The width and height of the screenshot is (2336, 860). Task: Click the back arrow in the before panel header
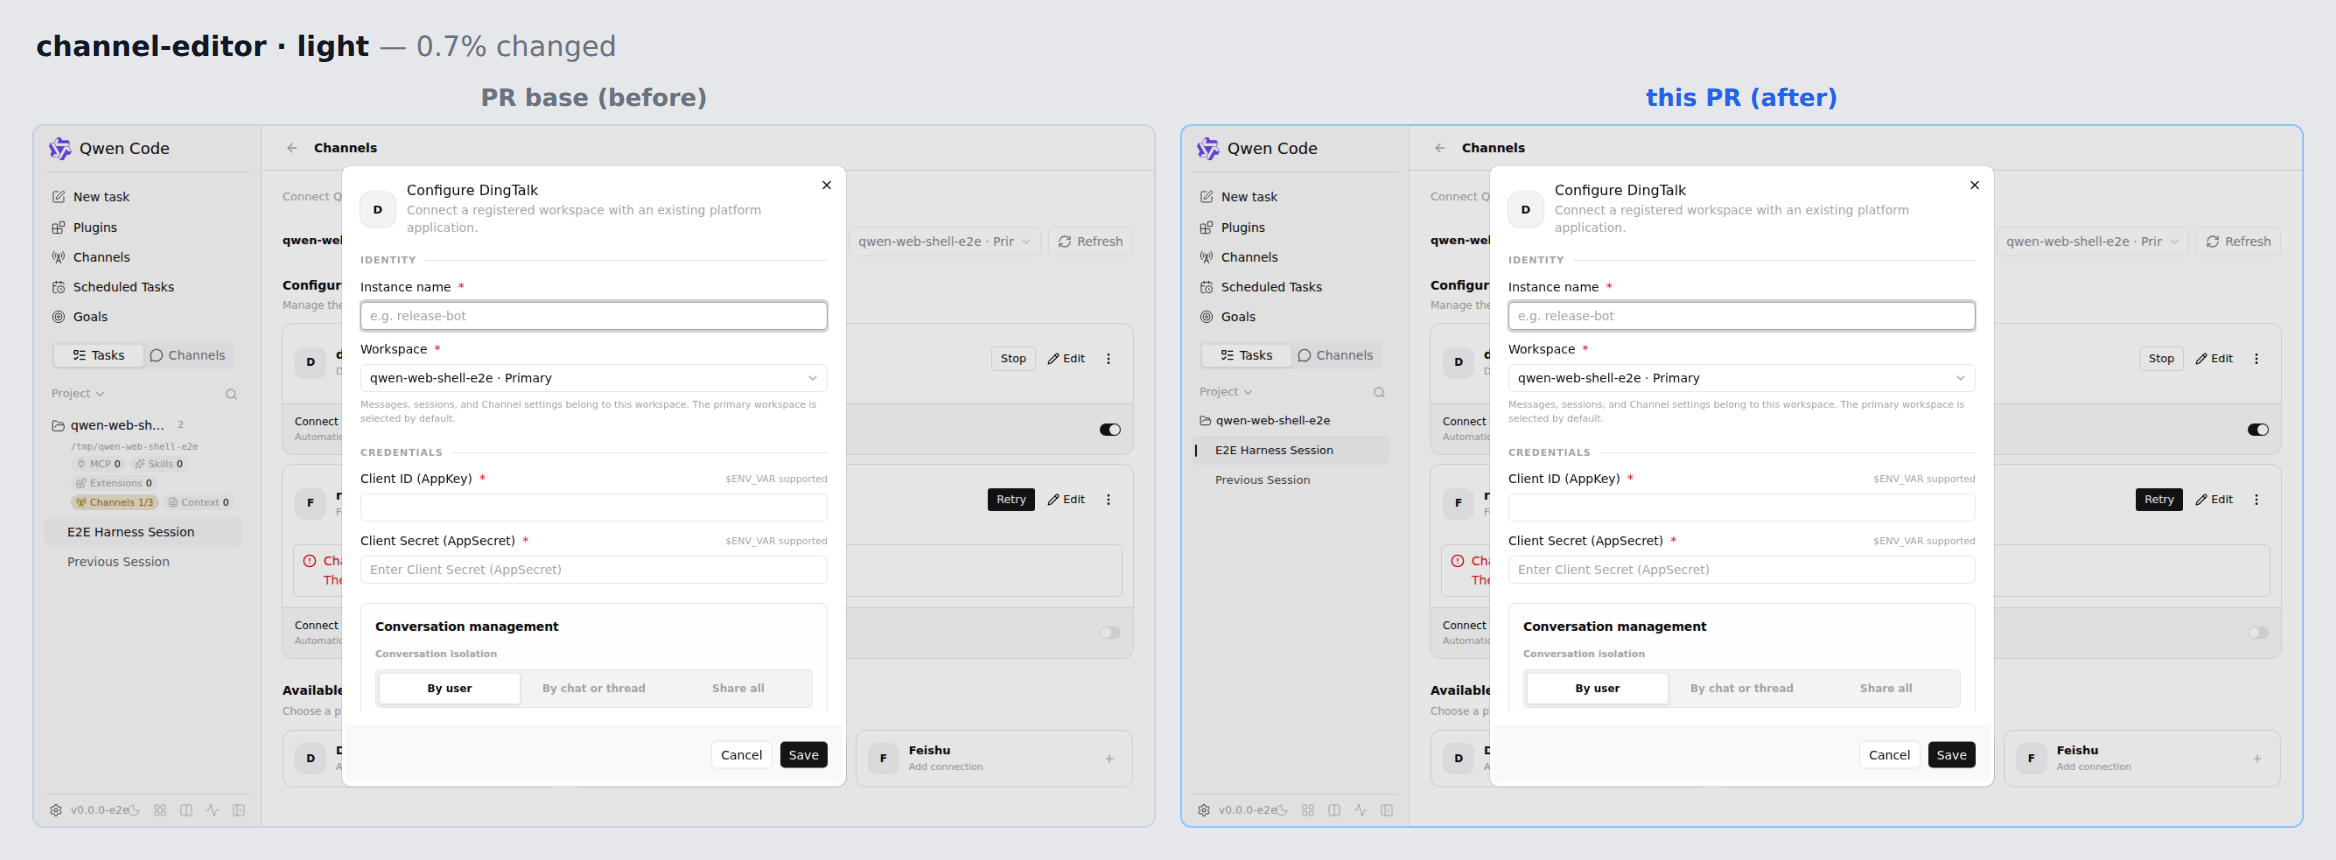(x=292, y=148)
